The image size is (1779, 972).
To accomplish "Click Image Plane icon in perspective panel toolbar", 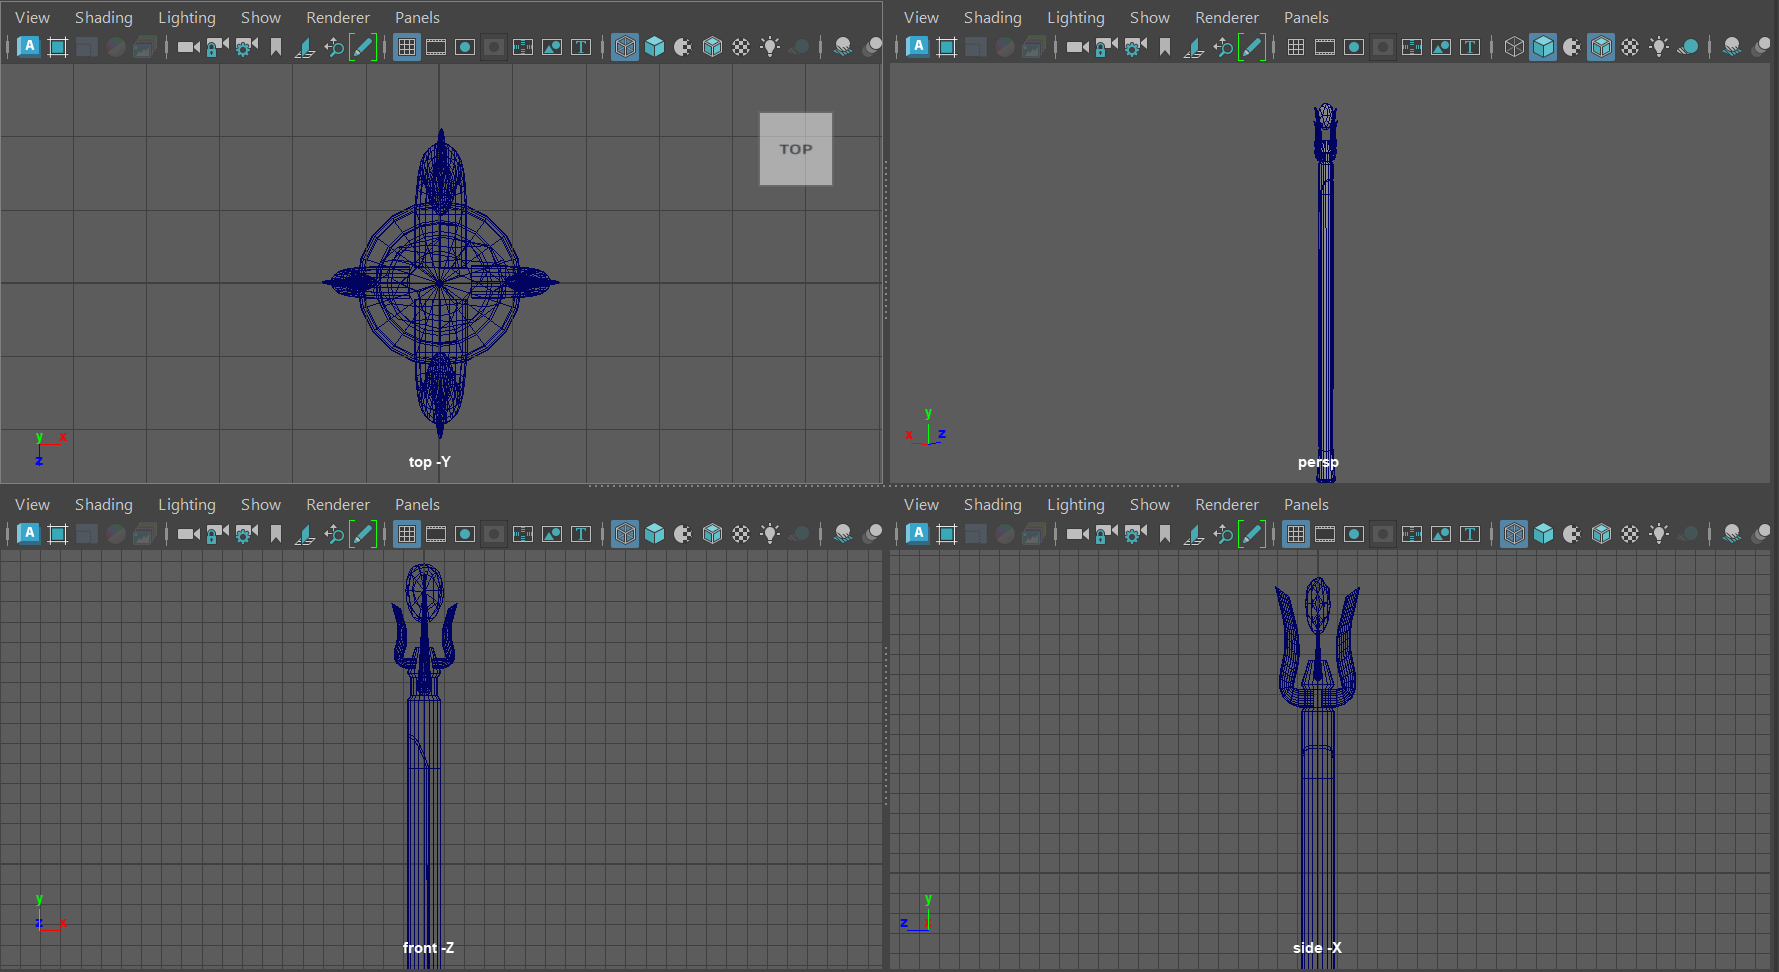I will 1194,47.
